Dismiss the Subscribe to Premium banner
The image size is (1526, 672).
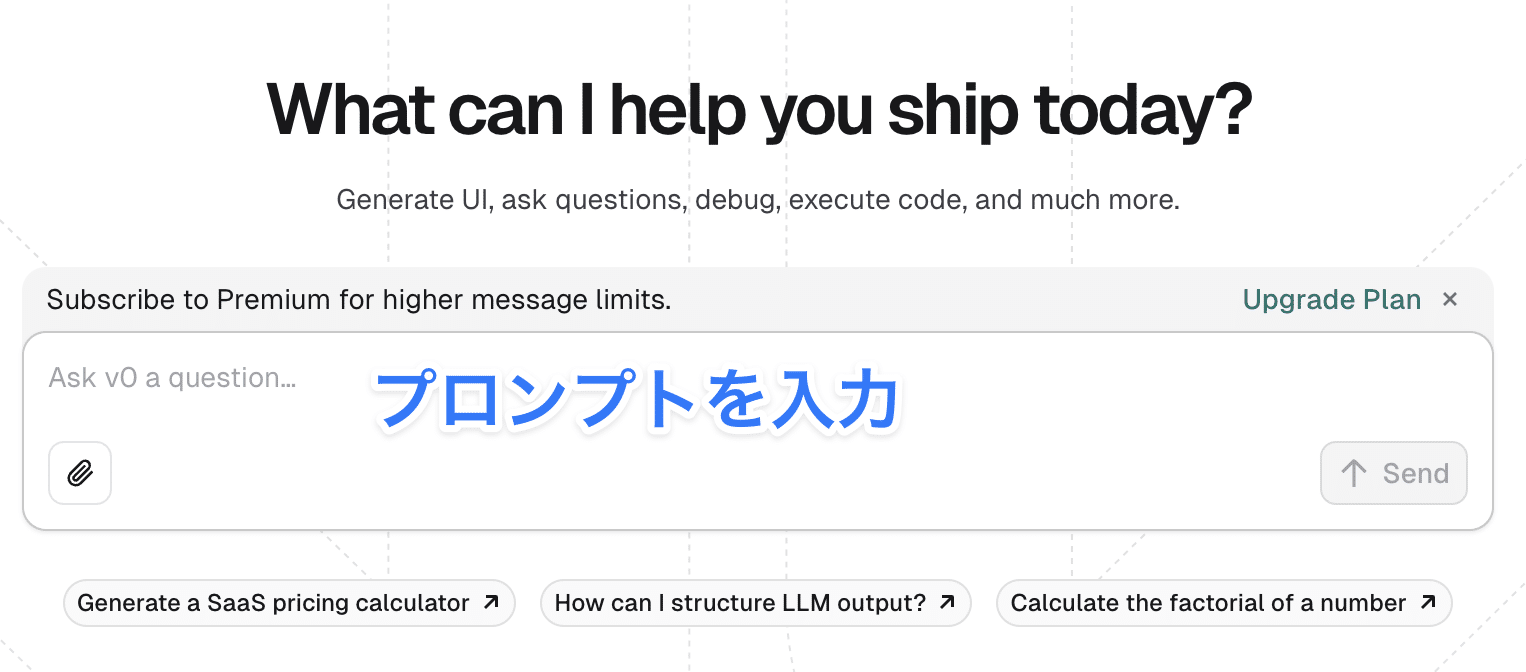[1450, 299]
